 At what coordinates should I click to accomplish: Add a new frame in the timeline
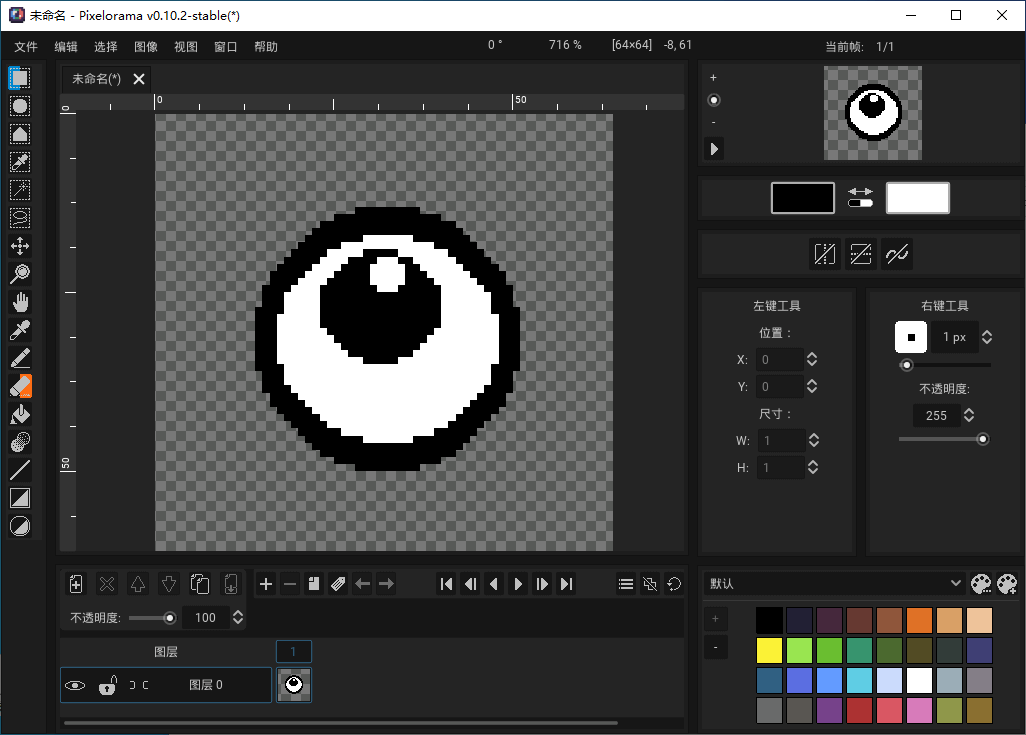click(x=265, y=583)
